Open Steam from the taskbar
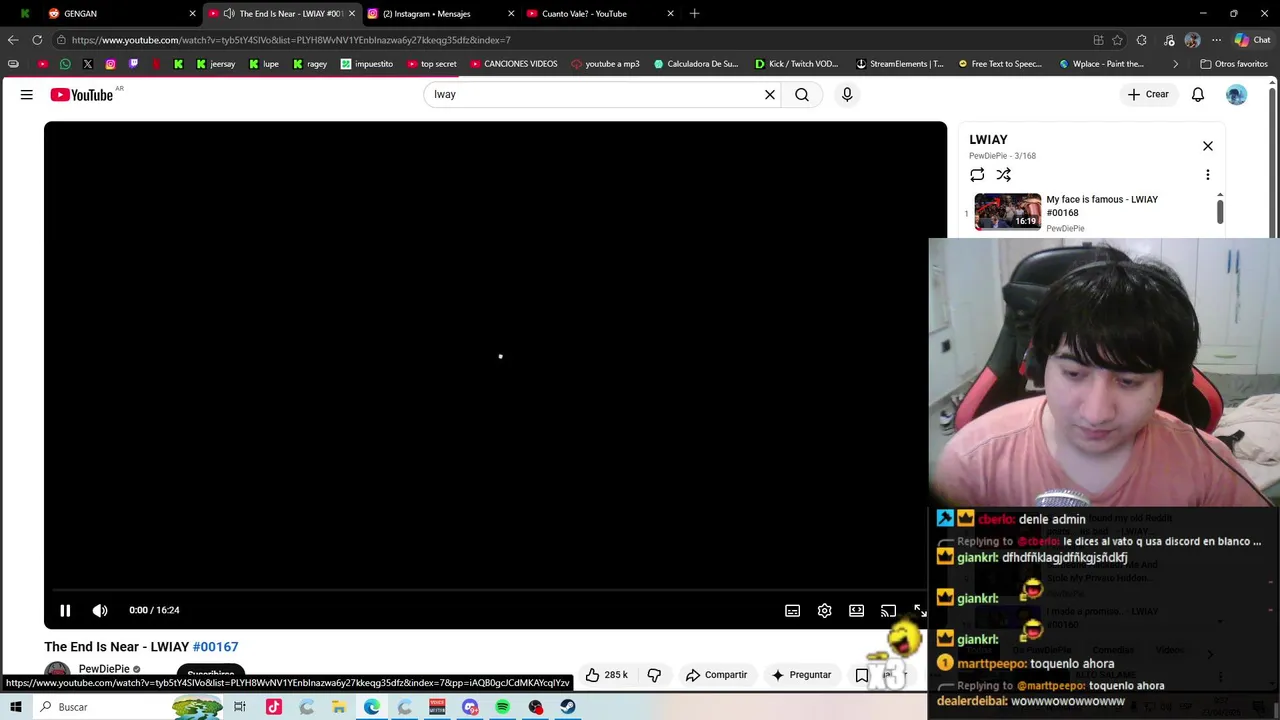Screen dimensions: 1280x720 tap(568, 707)
